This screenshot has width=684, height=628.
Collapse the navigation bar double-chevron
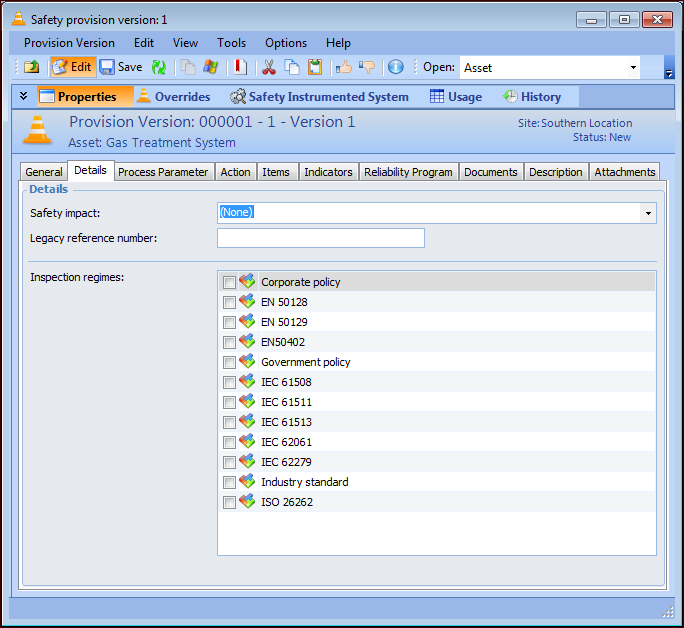point(23,97)
